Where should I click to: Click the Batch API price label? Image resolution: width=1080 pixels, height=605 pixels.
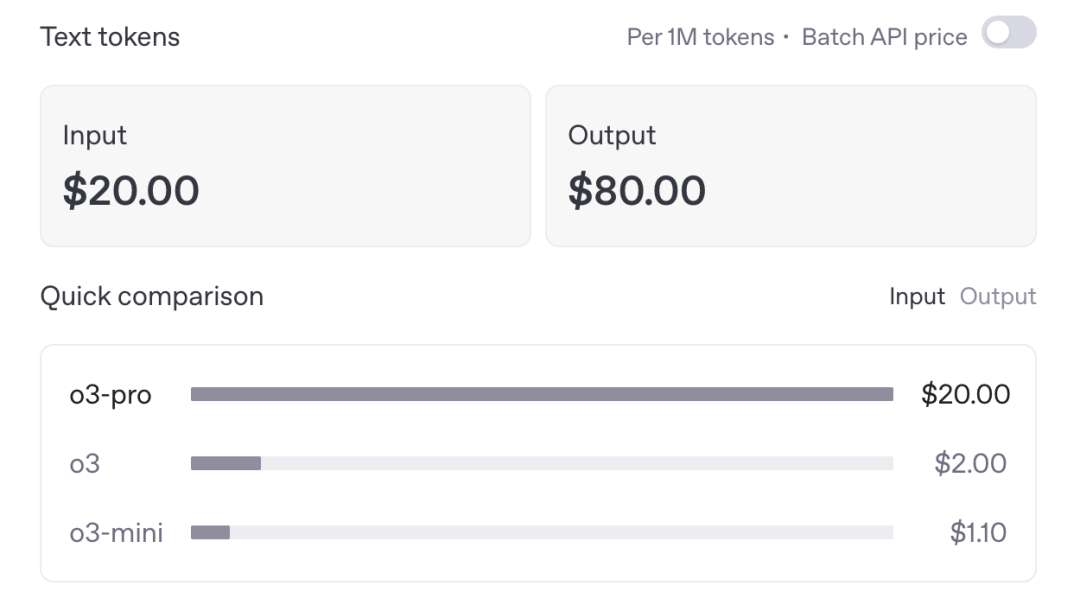pos(884,37)
